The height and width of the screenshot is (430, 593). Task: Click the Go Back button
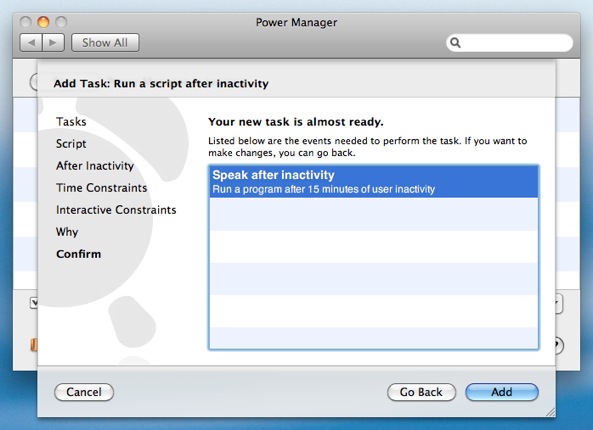(x=421, y=392)
